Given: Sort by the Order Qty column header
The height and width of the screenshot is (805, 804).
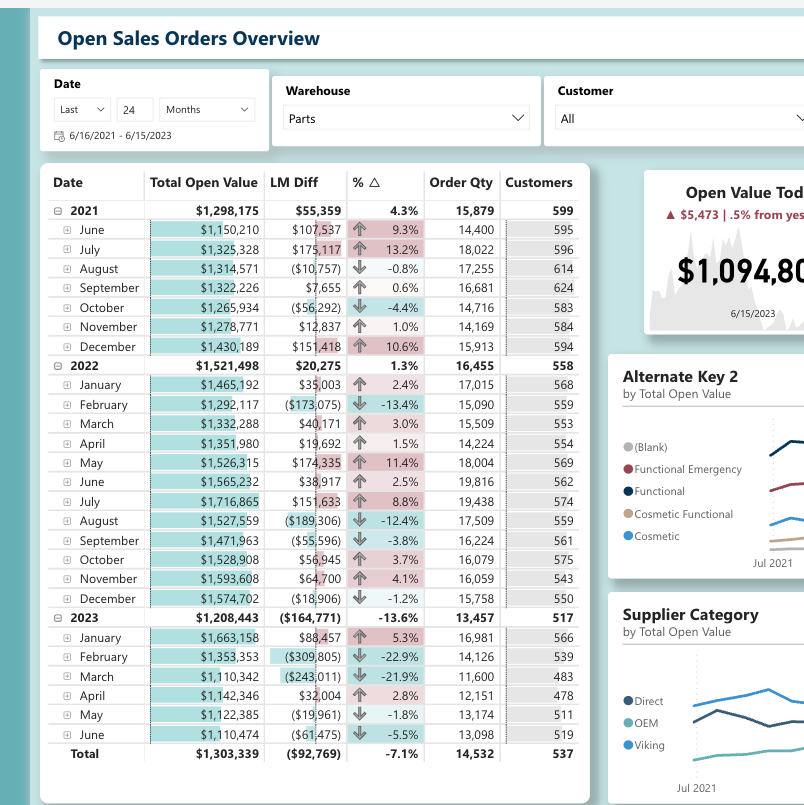Looking at the screenshot, I should click(x=461, y=183).
